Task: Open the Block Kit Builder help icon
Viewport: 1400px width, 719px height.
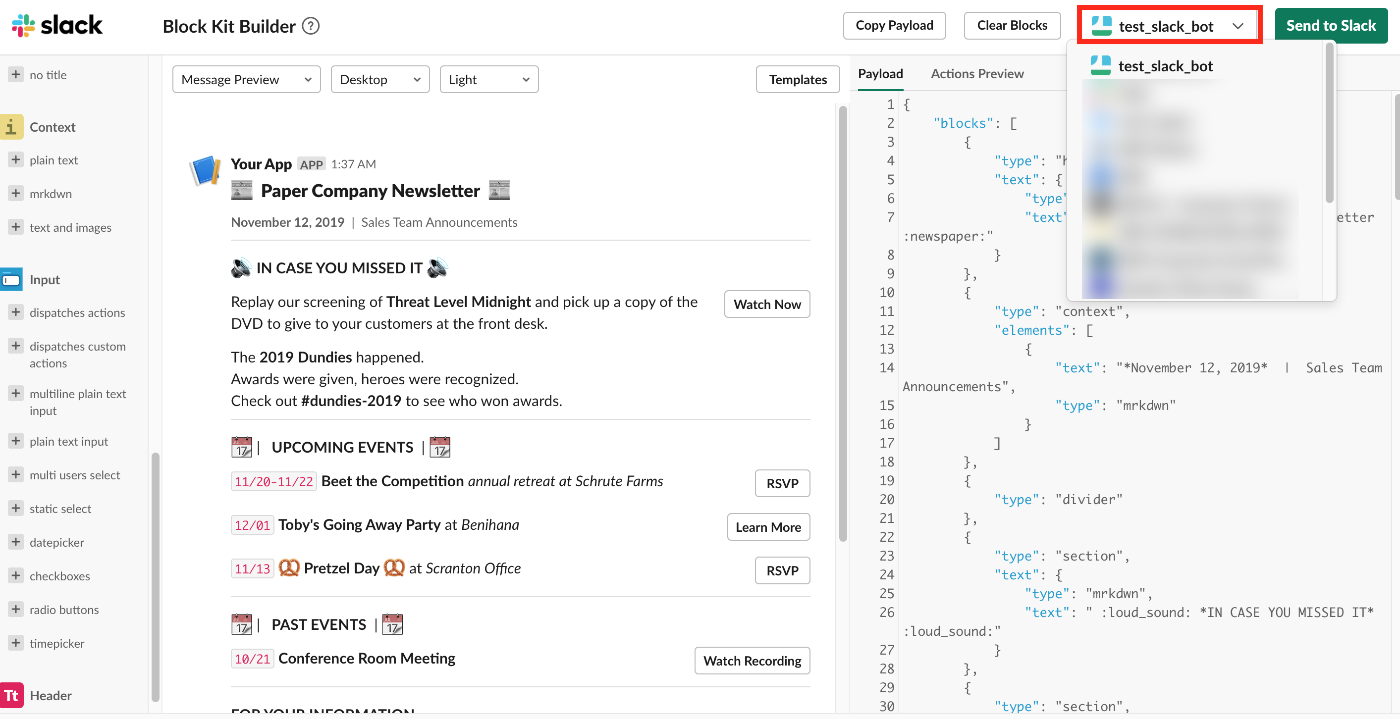Action: (x=311, y=26)
